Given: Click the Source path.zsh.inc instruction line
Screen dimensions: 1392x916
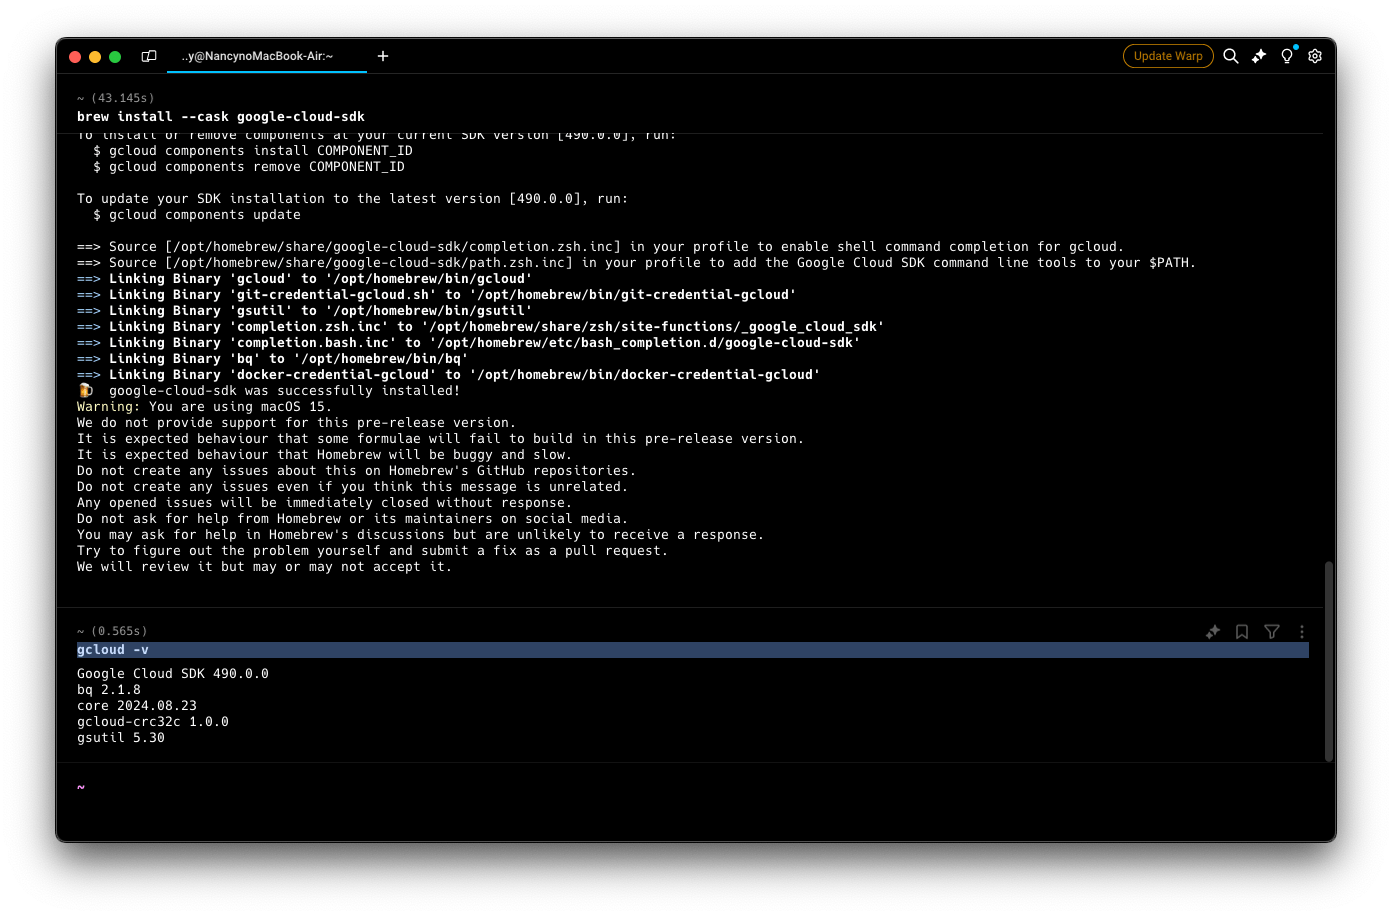Looking at the screenshot, I should coord(637,263).
